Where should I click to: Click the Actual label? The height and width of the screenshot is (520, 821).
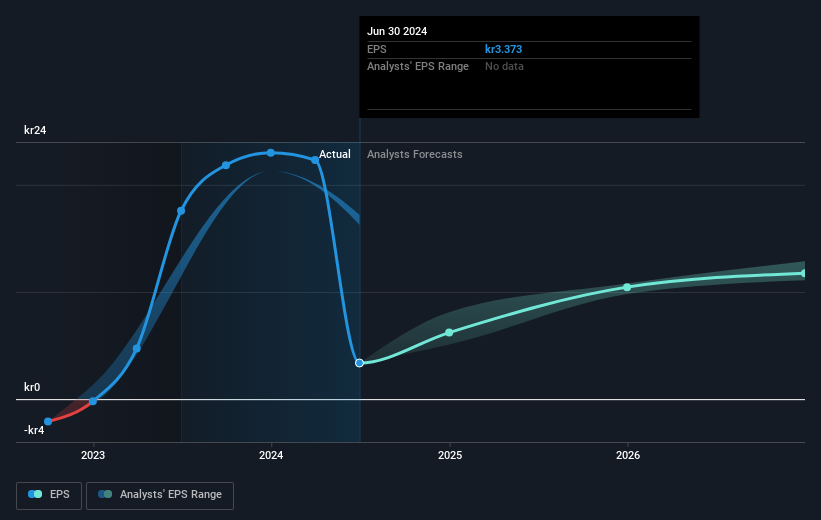[335, 154]
